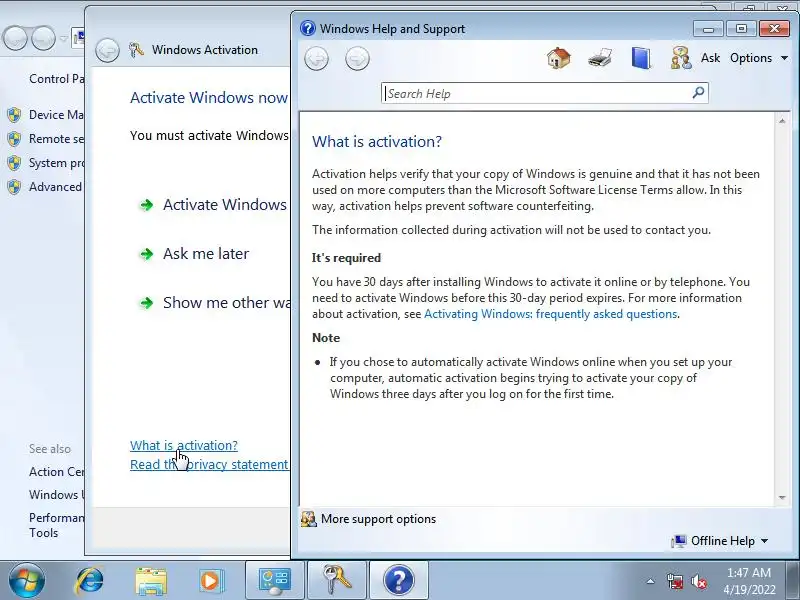Click the network status tray icon
Viewport: 800px width, 600px height.
tap(674, 581)
